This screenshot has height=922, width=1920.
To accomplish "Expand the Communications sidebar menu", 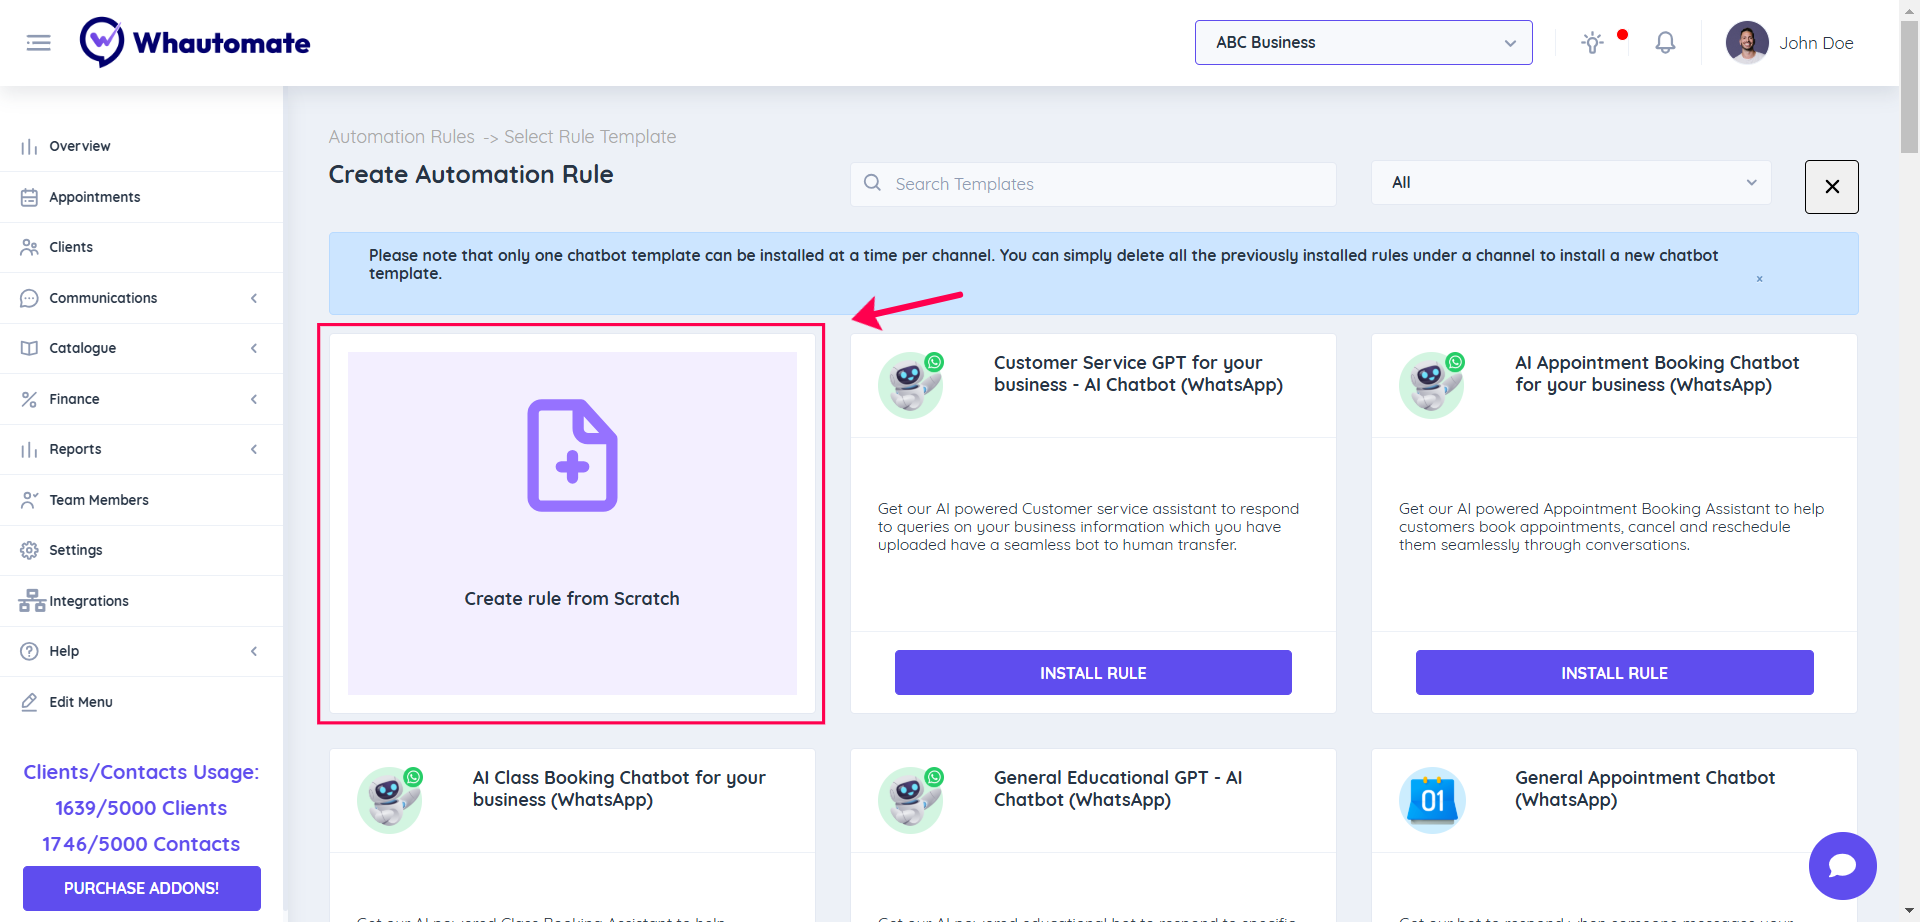I will tap(140, 298).
